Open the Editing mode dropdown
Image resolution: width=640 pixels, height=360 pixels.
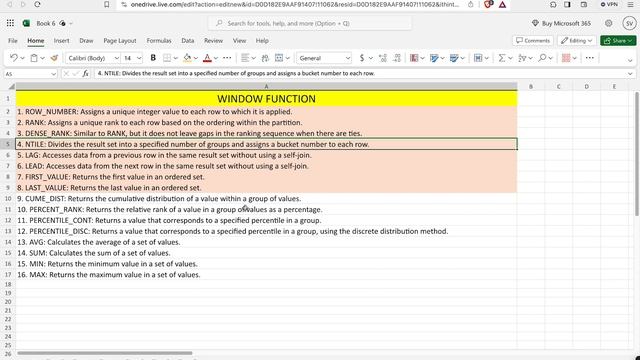(576, 40)
